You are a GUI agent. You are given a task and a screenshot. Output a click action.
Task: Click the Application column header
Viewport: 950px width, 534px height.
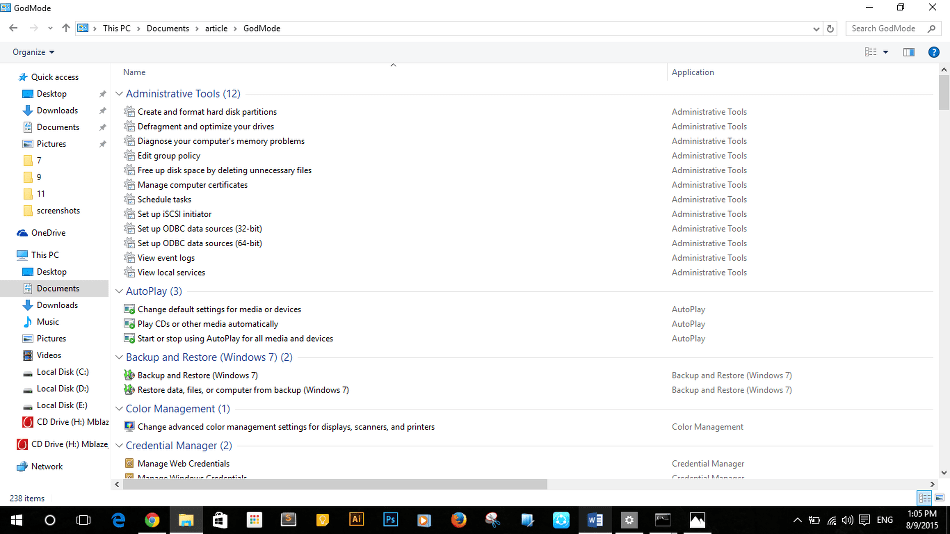(x=693, y=72)
